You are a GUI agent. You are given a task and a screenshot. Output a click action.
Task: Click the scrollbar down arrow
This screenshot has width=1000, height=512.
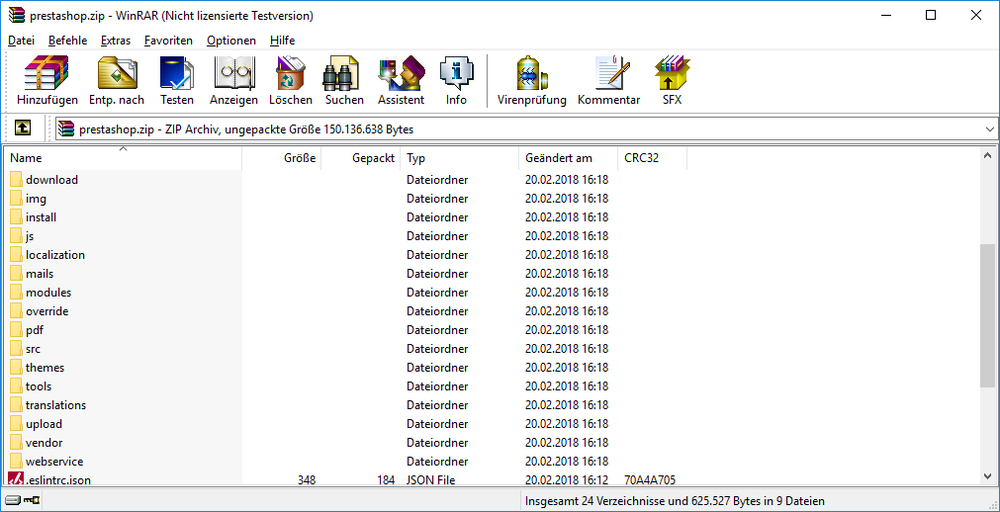987,476
